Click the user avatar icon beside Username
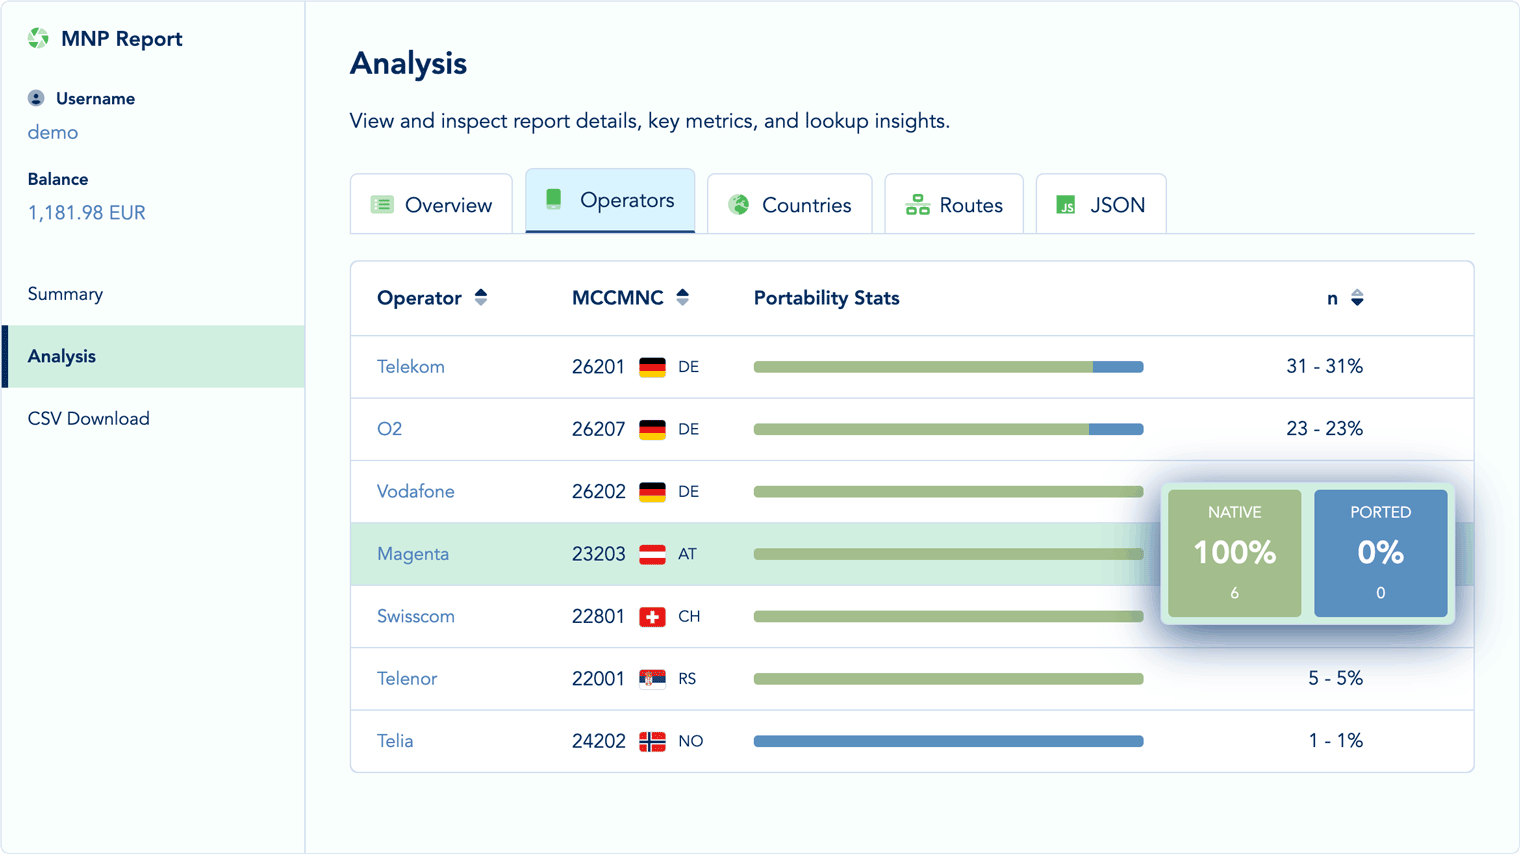The image size is (1520, 854). point(37,97)
